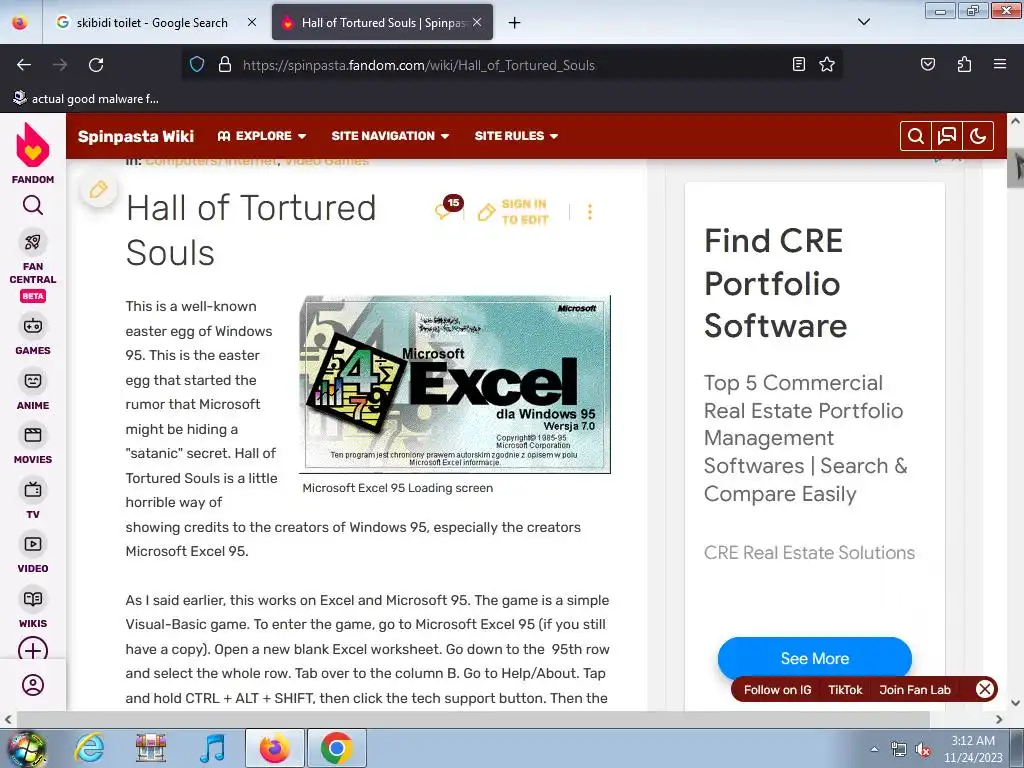
Task: Open the 'actual good malware f...' bookmark
Action: pyautogui.click(x=86, y=99)
